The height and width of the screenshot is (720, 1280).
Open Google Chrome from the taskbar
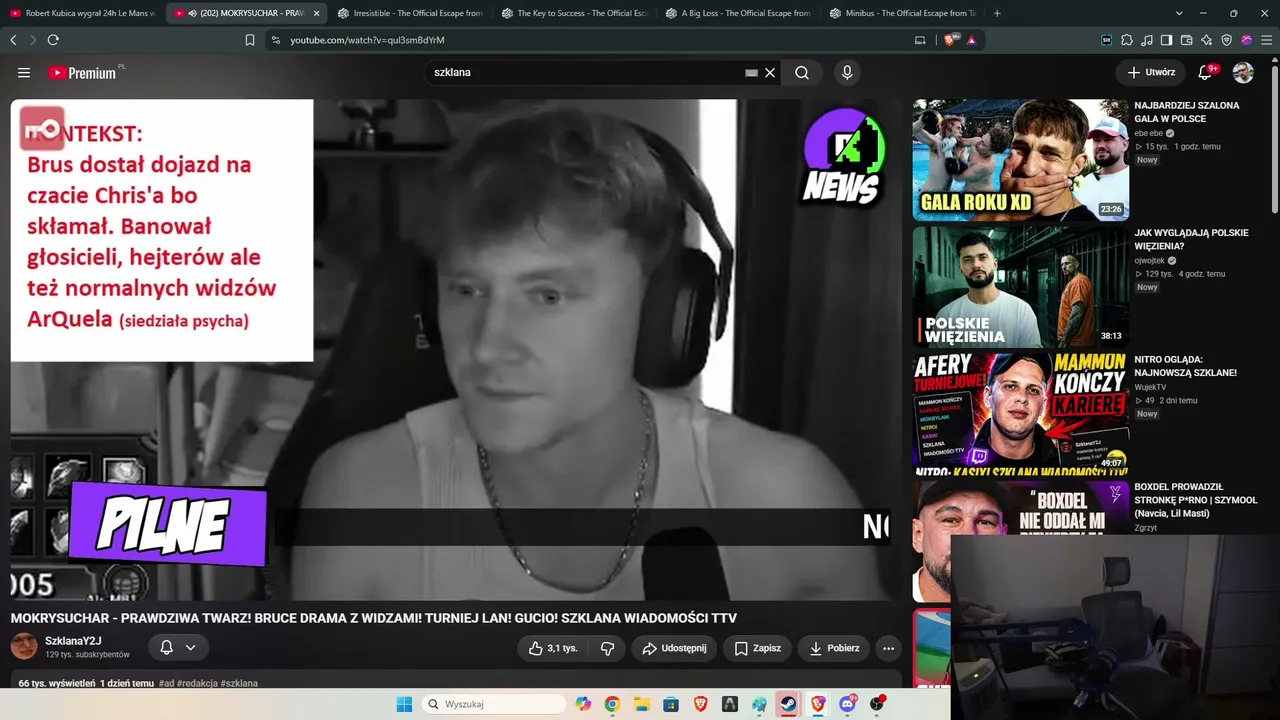612,704
